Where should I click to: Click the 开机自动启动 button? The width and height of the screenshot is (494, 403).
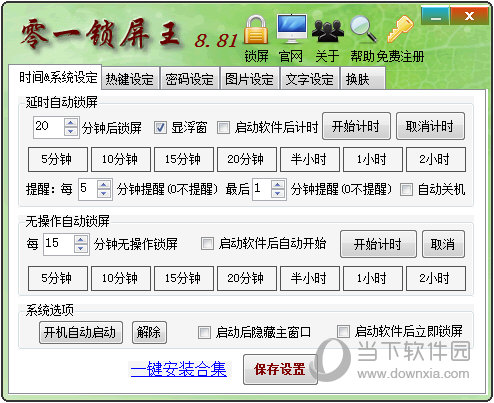pos(81,332)
